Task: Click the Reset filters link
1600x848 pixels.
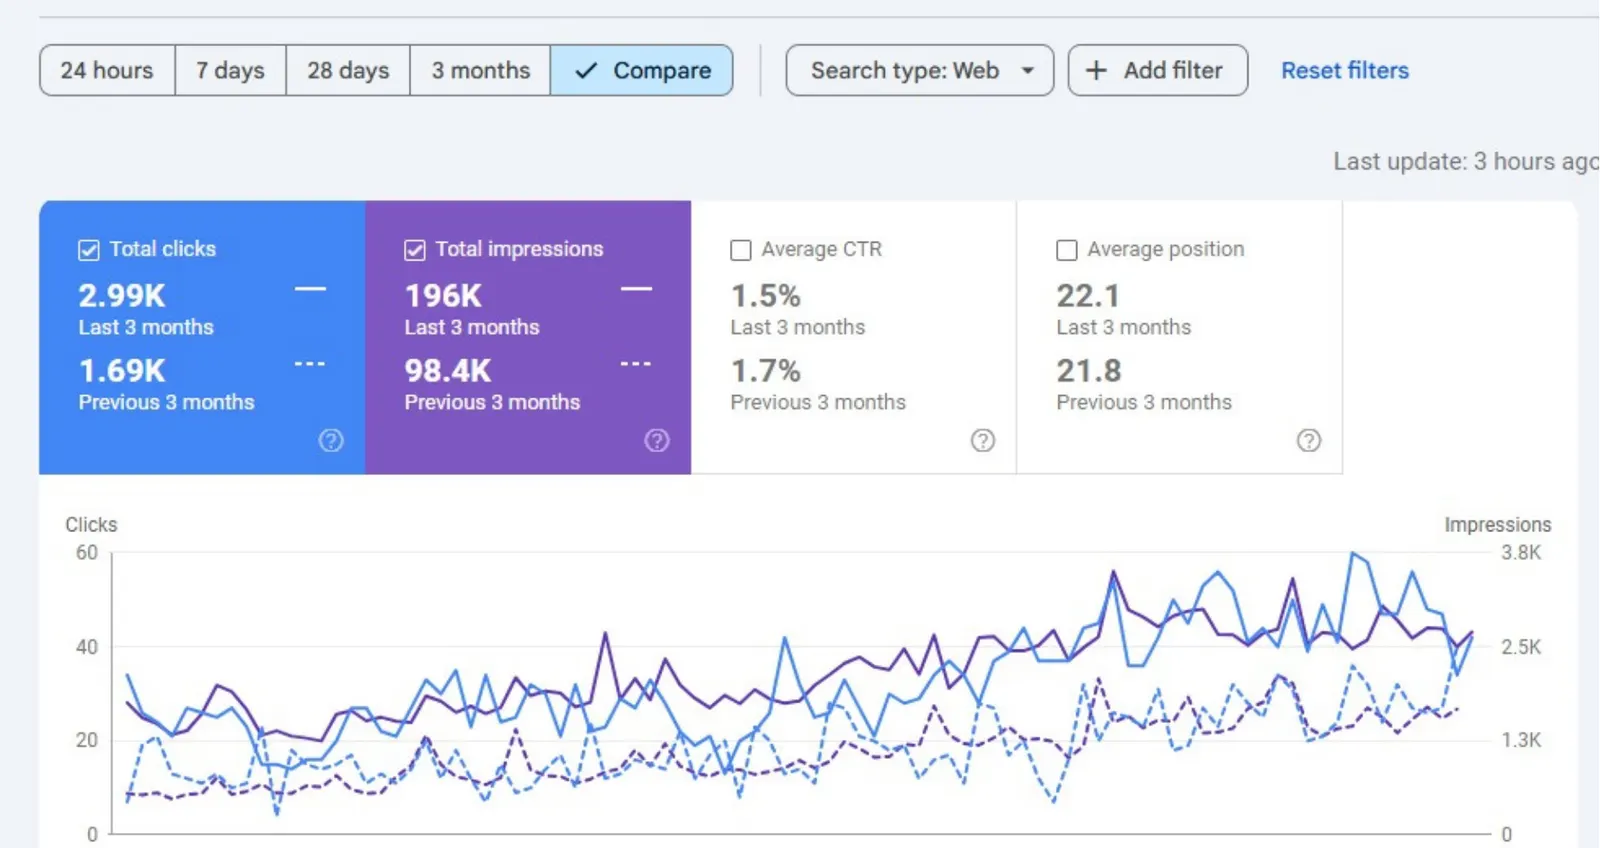Action: click(1345, 70)
